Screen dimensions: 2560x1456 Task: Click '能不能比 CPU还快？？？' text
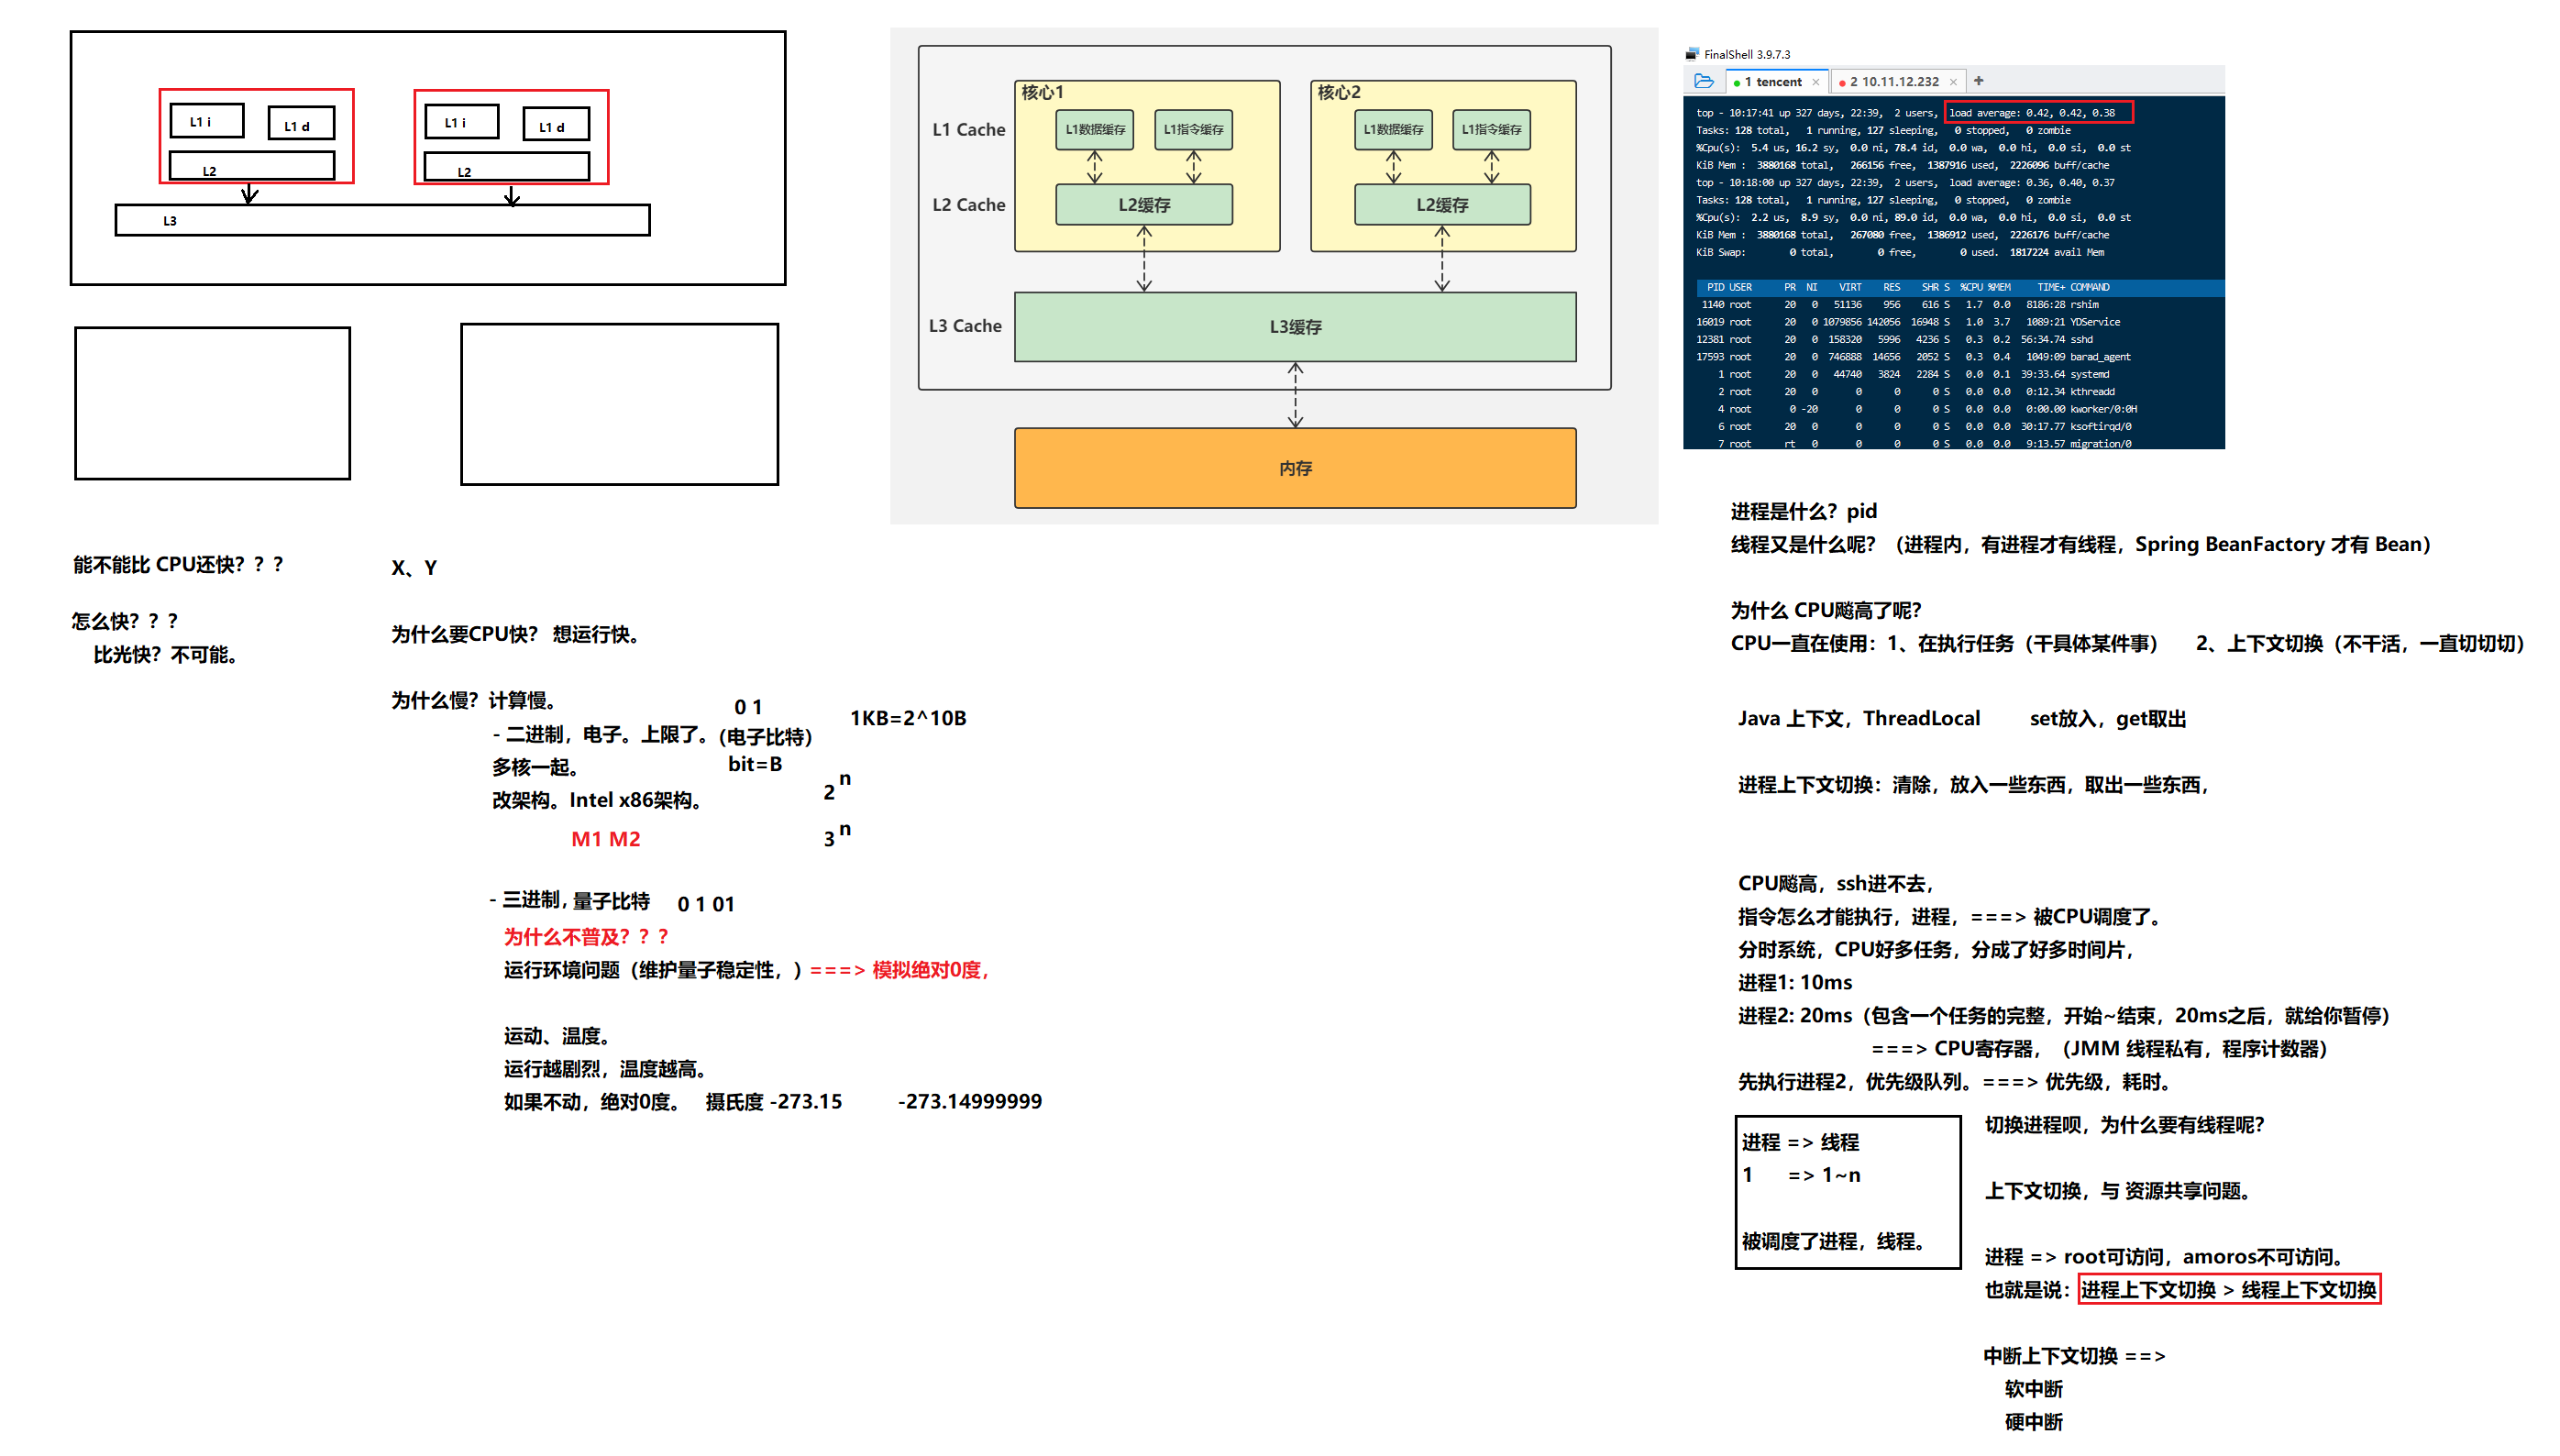pyautogui.click(x=178, y=566)
